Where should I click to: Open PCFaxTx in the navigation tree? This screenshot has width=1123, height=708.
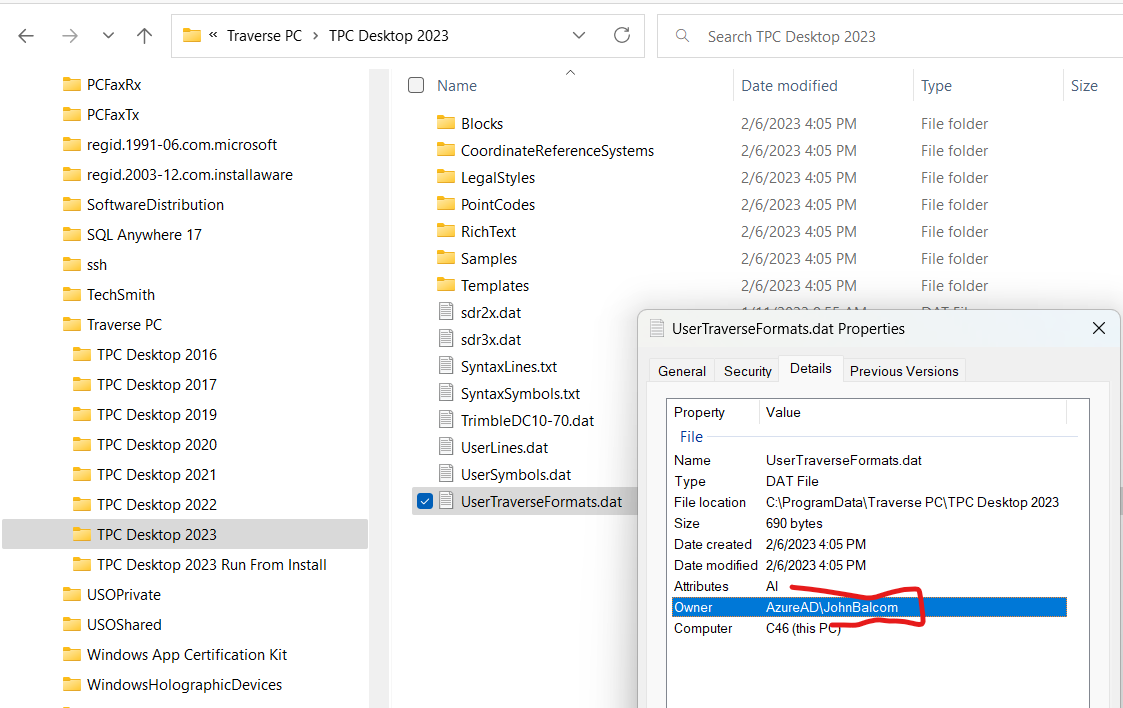[x=113, y=115]
